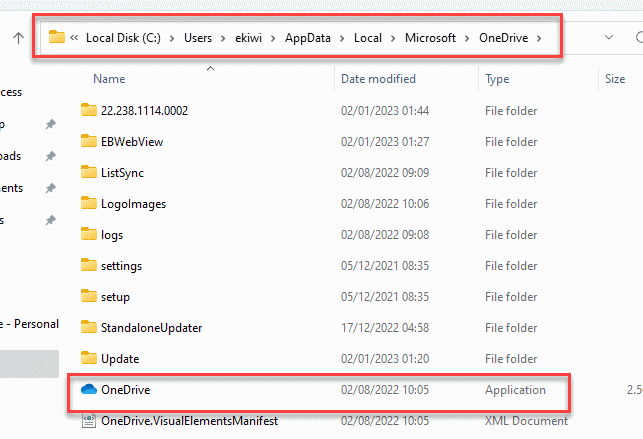Click OneDrive breadcrumb in address bar
Image resolution: width=643 pixels, height=439 pixels.
click(x=504, y=38)
